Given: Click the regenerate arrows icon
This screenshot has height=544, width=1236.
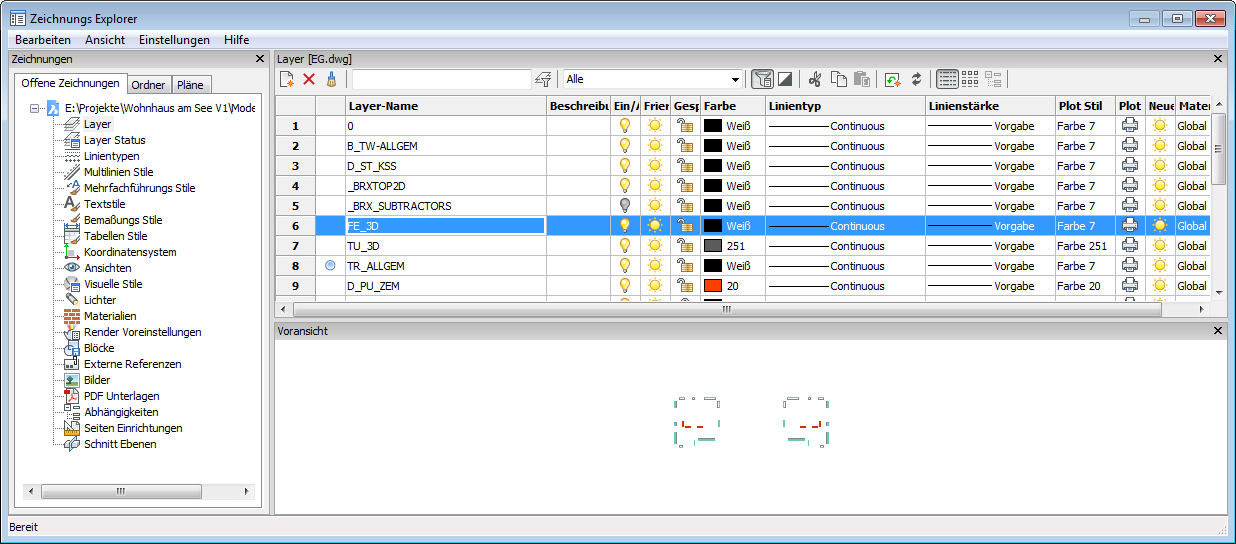Looking at the screenshot, I should point(916,79).
